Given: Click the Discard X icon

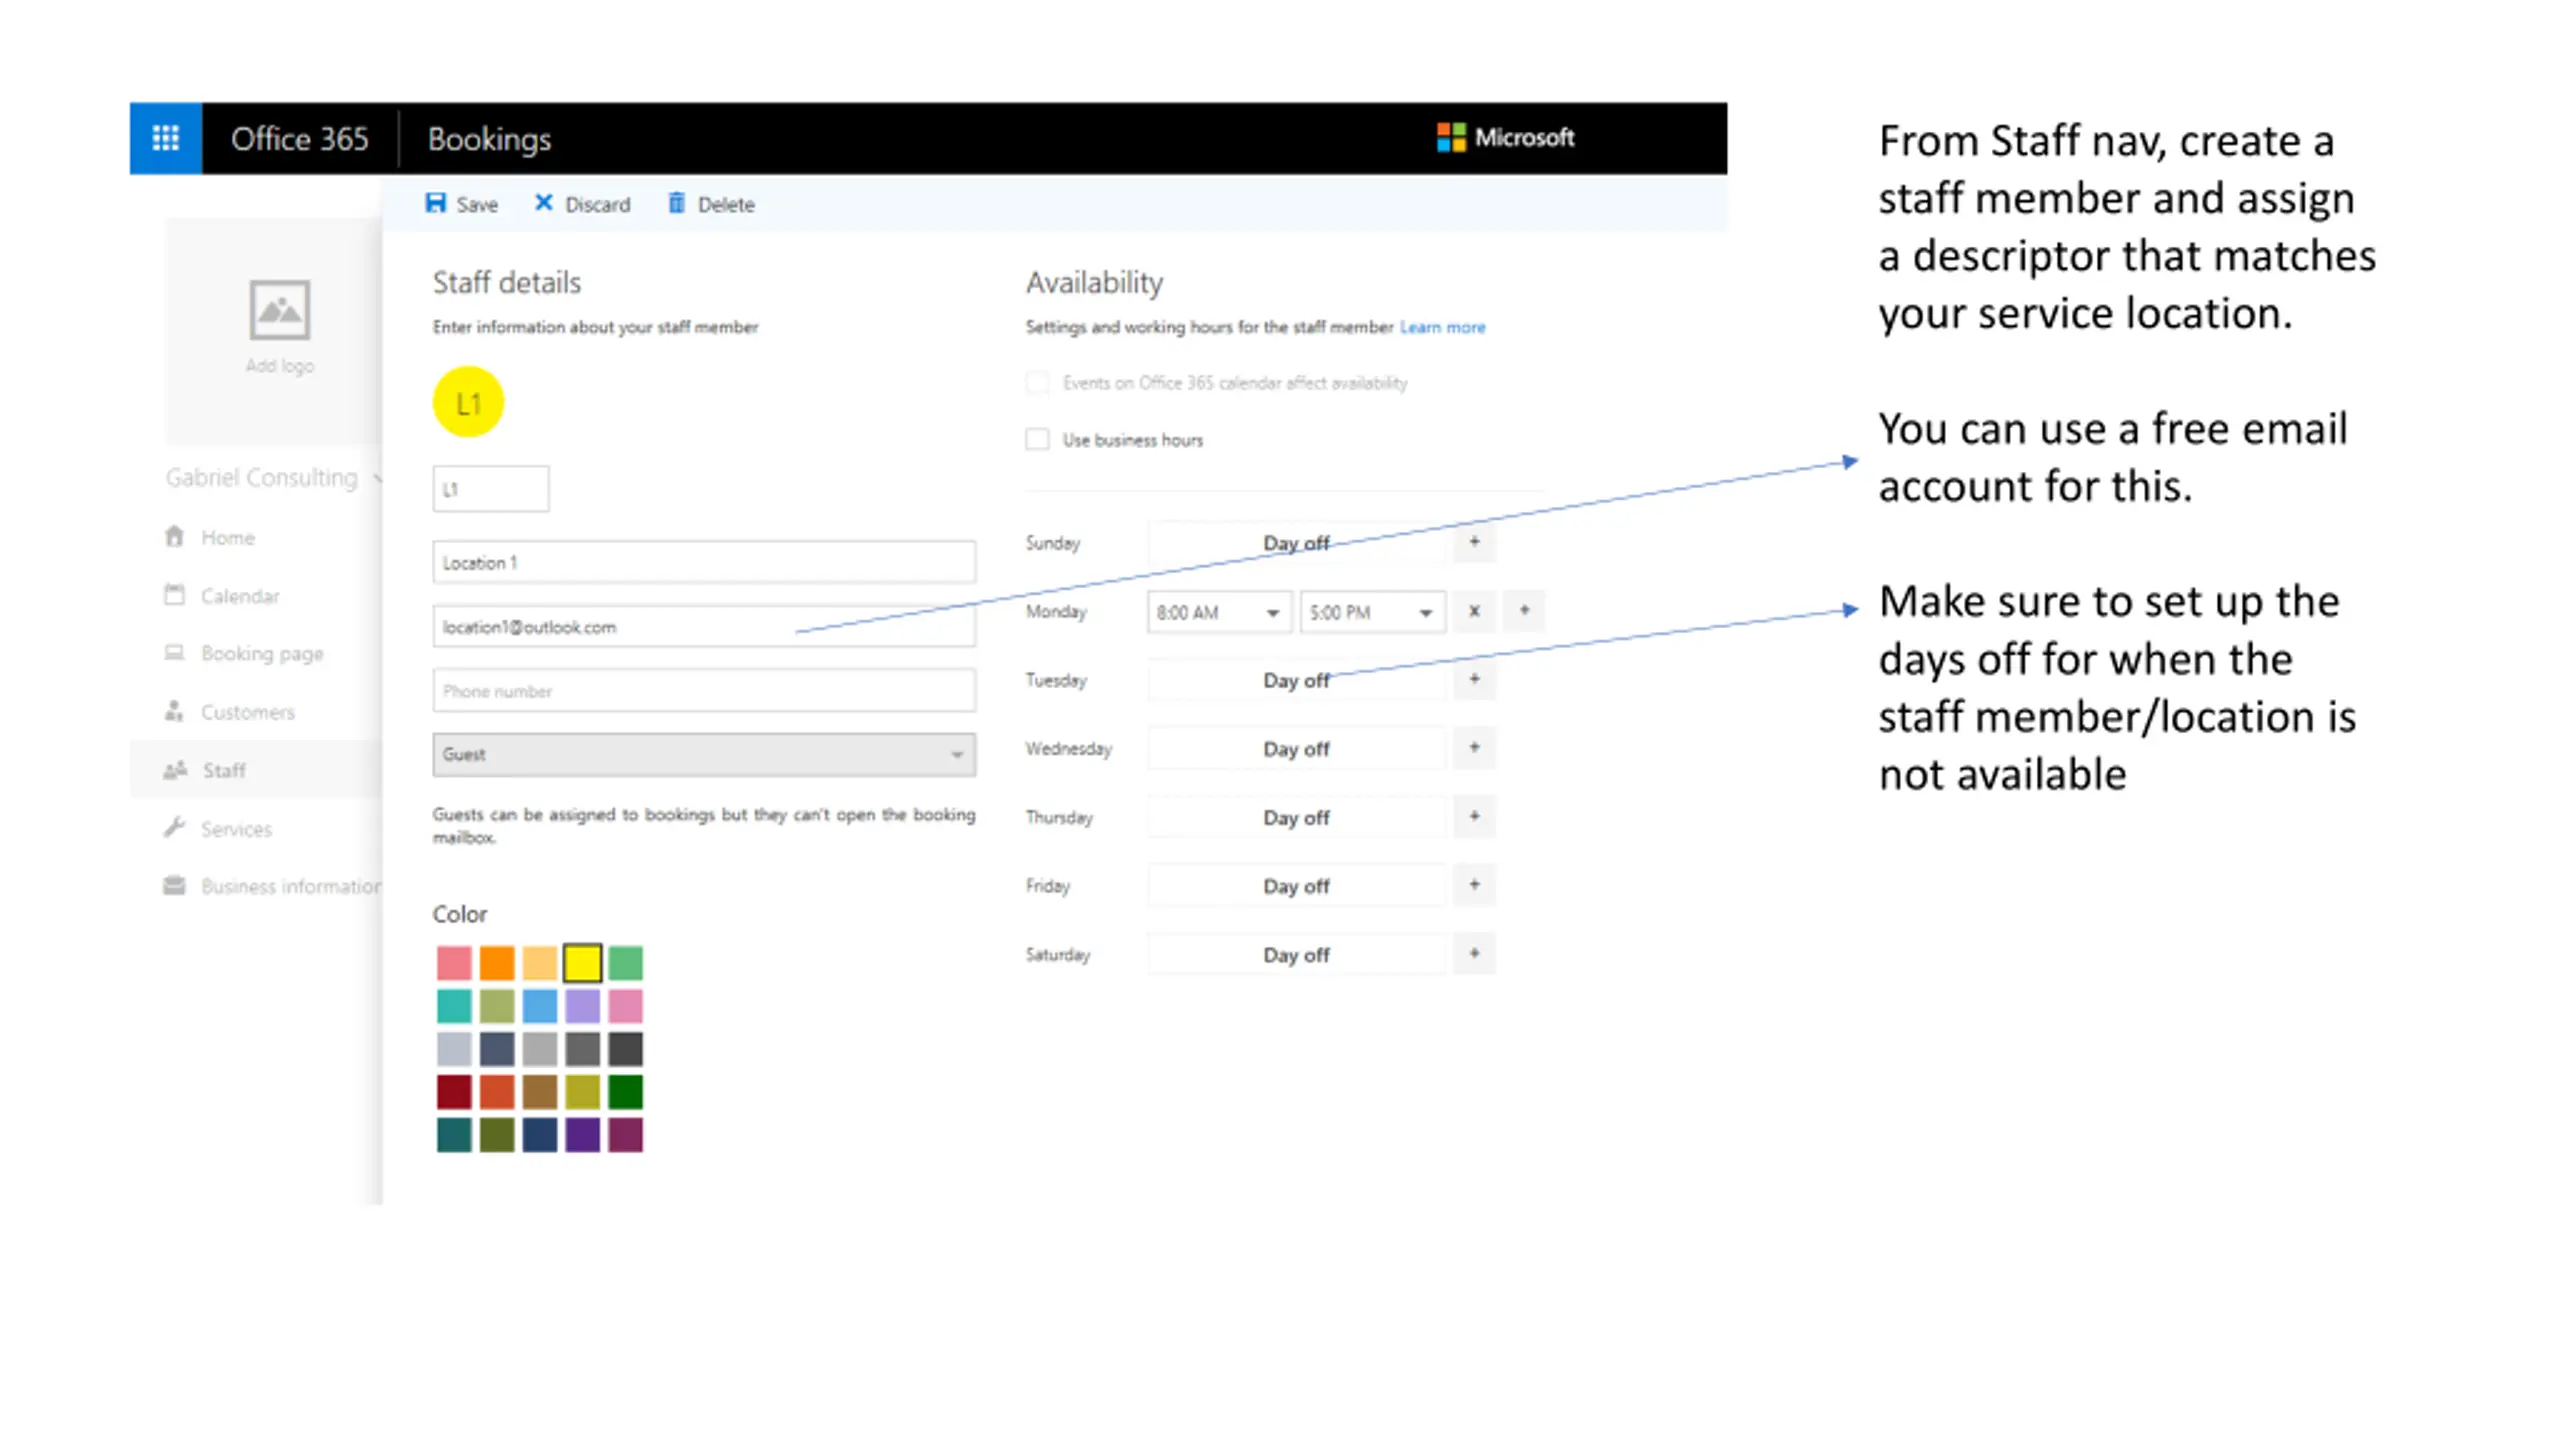Looking at the screenshot, I should 543,203.
